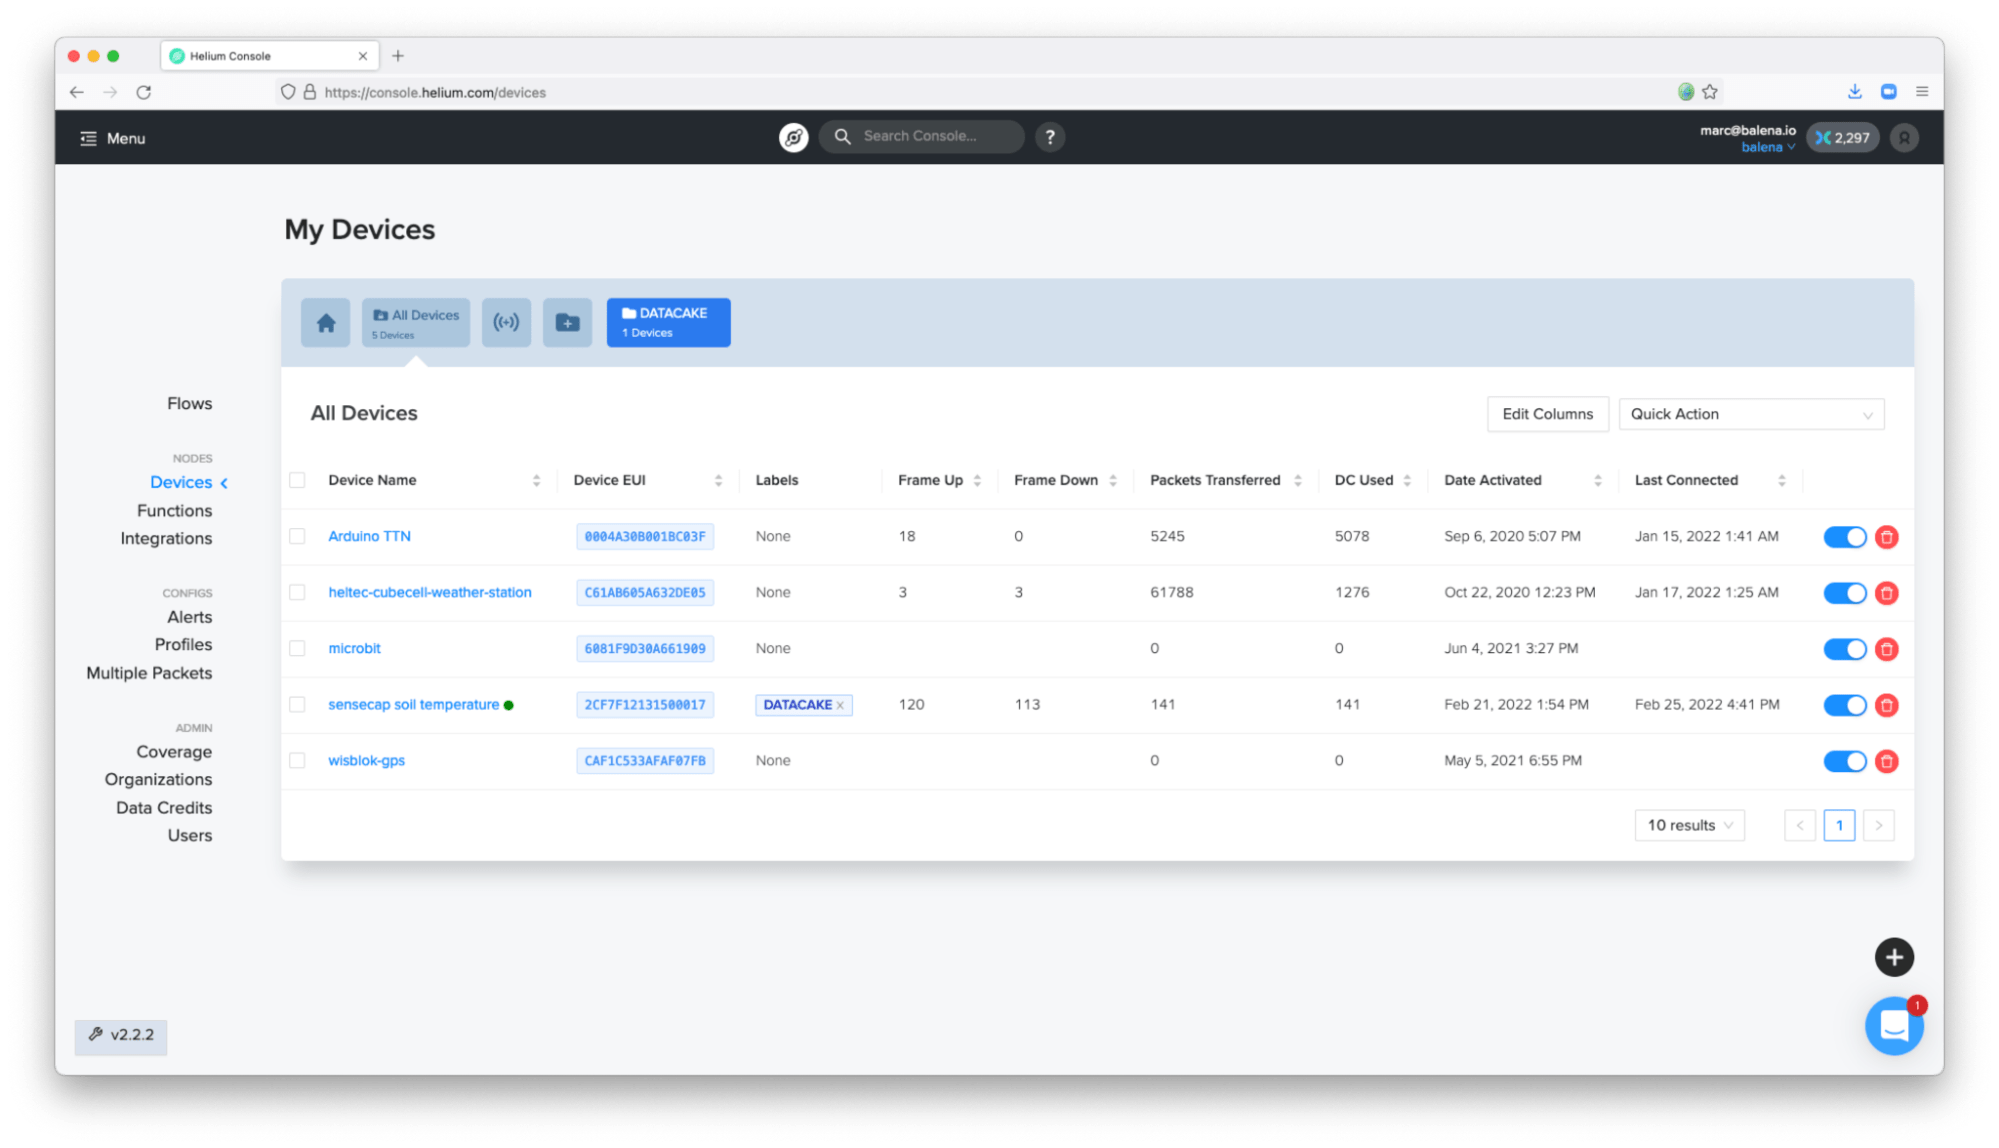Check the wisblok-gps row checkbox
1999x1148 pixels.
pyautogui.click(x=297, y=761)
